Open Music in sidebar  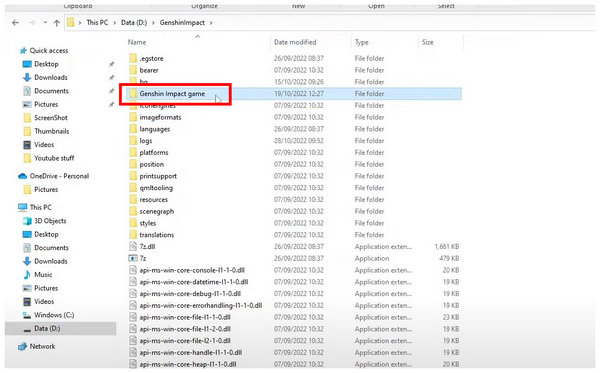click(38, 274)
